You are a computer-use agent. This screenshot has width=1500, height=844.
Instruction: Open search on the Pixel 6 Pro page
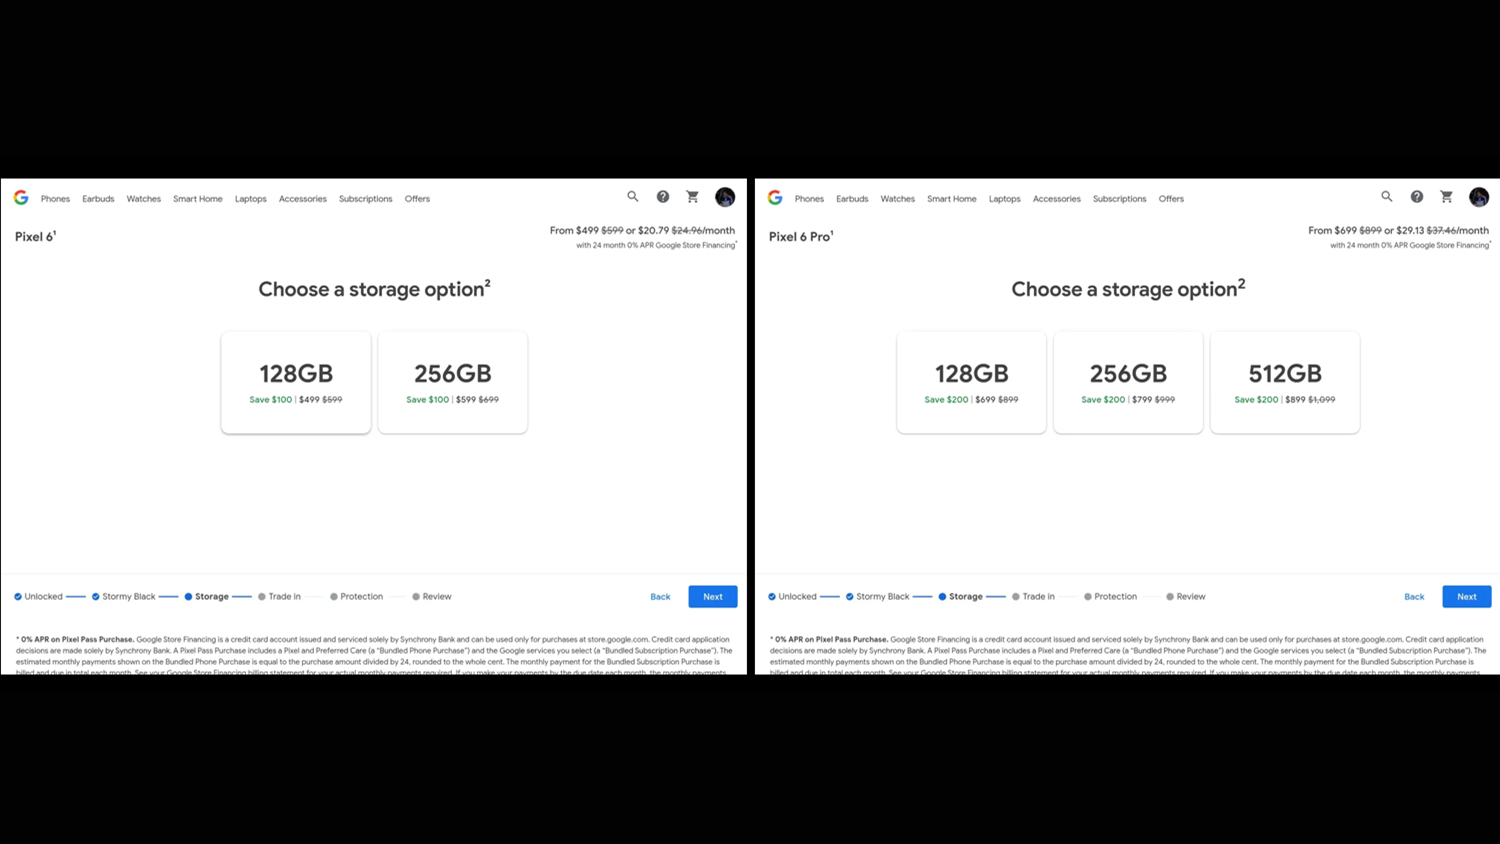pyautogui.click(x=1387, y=197)
